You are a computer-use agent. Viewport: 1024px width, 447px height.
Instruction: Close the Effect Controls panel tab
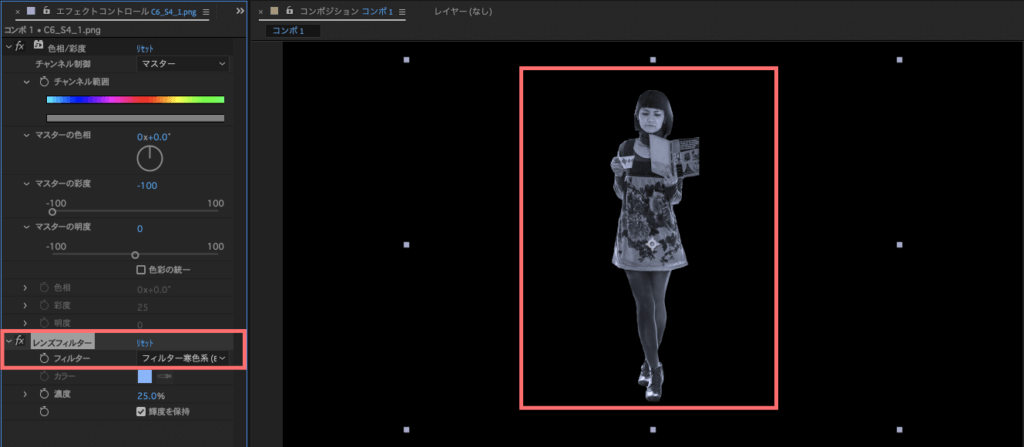[x=18, y=12]
